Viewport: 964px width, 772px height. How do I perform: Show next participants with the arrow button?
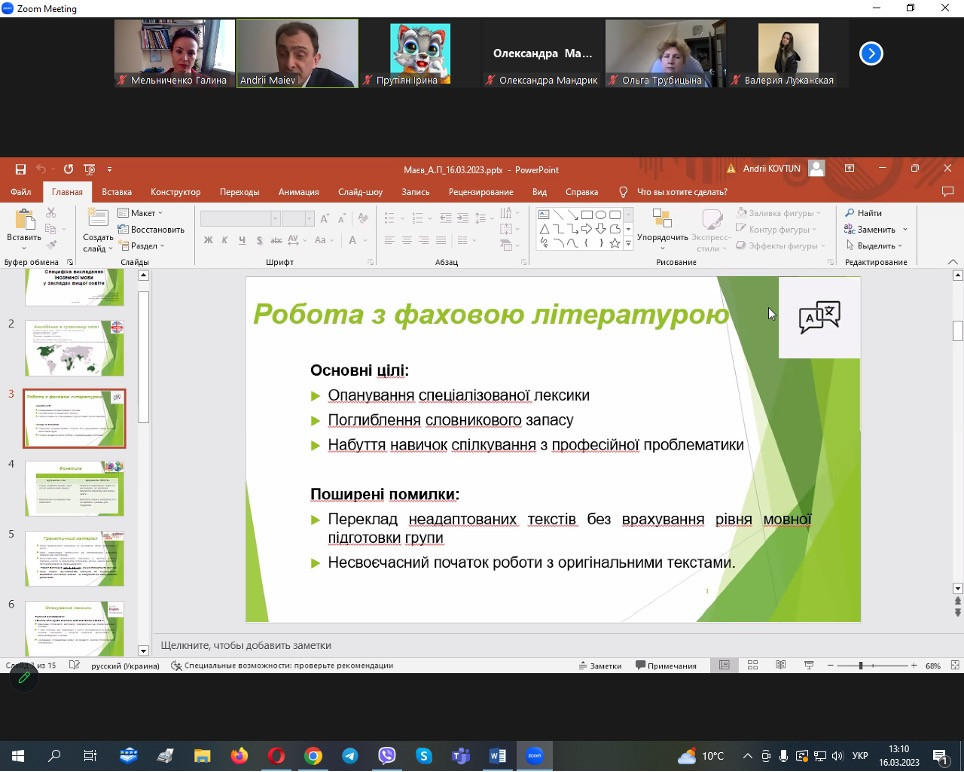[x=871, y=53]
